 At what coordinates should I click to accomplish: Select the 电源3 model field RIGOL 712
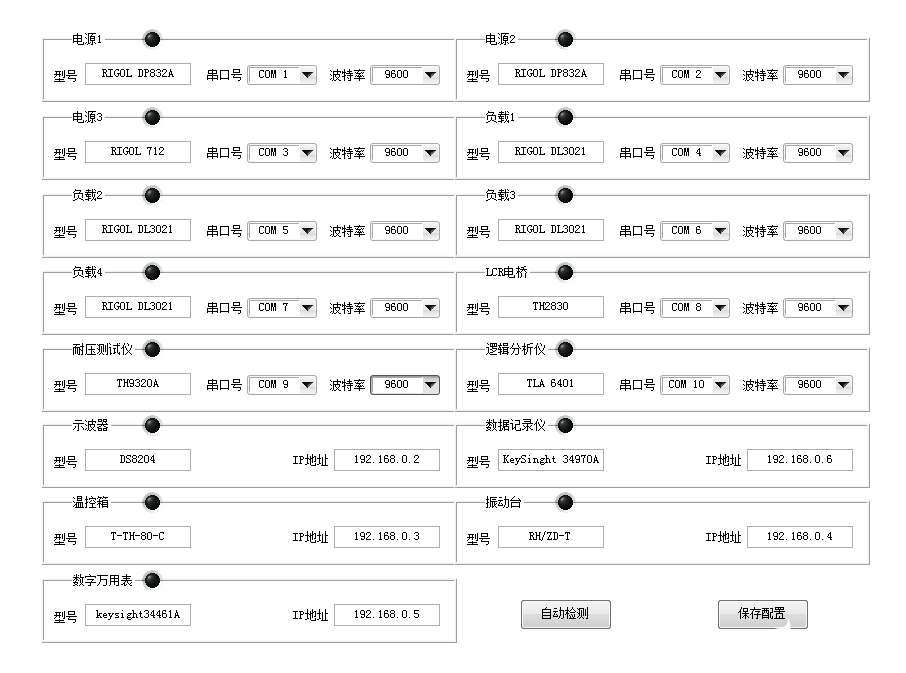(138, 152)
